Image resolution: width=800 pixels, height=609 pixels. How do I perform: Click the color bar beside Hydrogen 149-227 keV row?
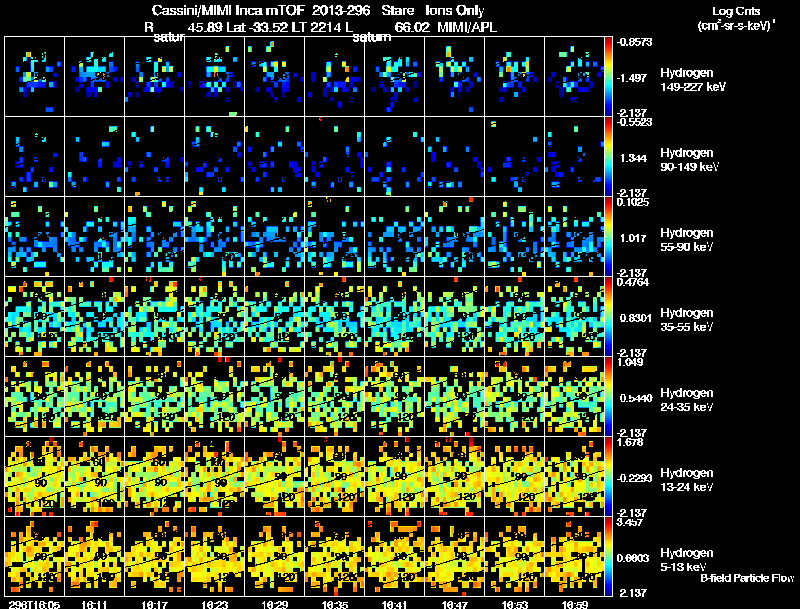click(x=608, y=76)
